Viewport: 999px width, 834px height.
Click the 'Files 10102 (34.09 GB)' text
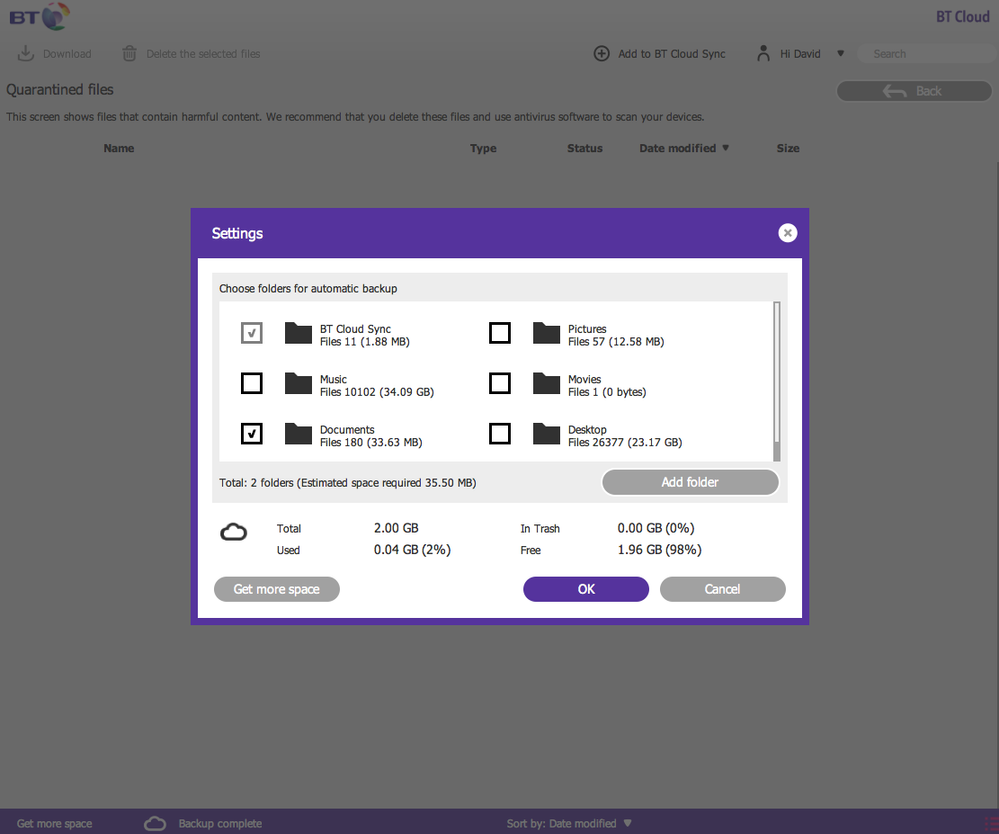[377, 392]
